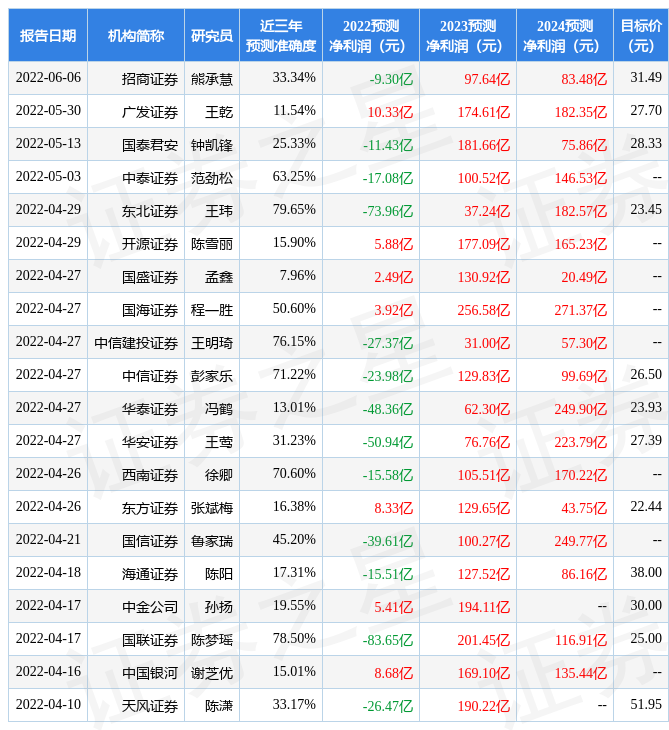Click analyst name 鲁家瑞
This screenshot has height=730, width=669.
[x=212, y=542]
